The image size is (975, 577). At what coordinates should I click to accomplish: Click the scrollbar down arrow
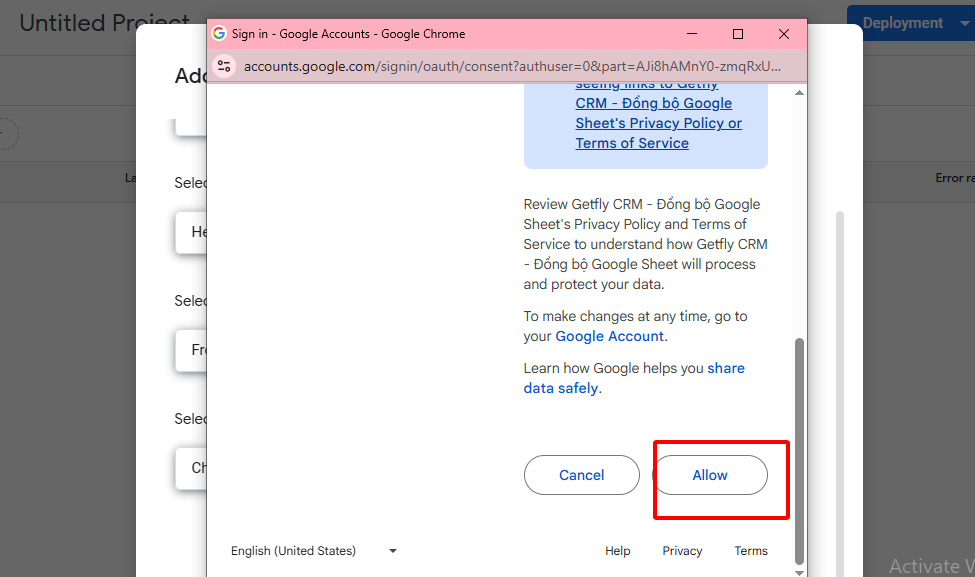798,571
